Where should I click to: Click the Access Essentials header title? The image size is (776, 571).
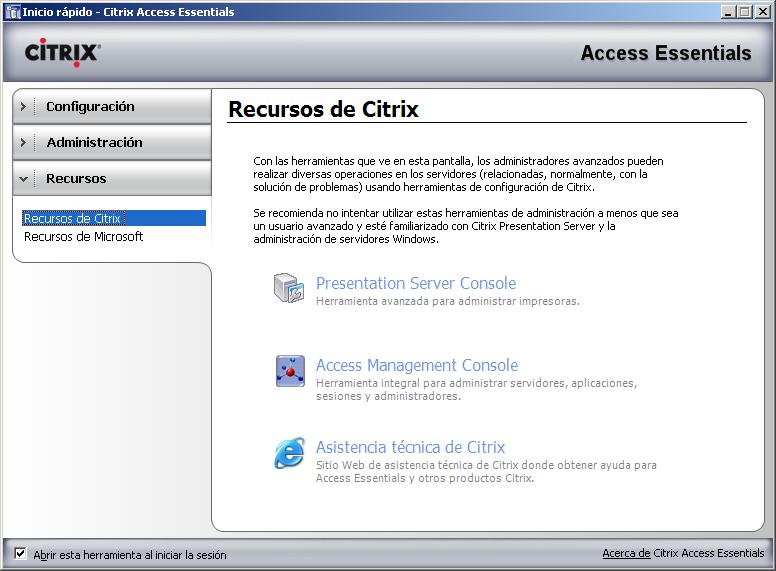click(666, 53)
